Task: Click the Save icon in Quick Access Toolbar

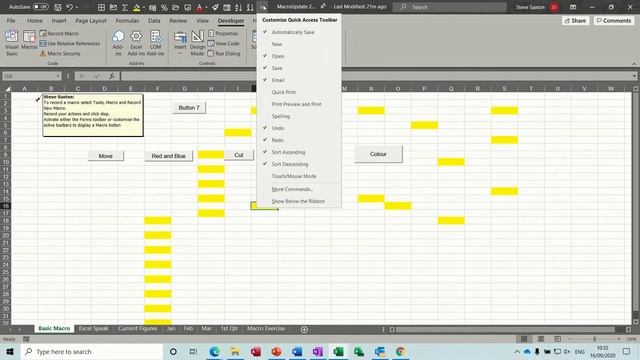Action: point(58,7)
